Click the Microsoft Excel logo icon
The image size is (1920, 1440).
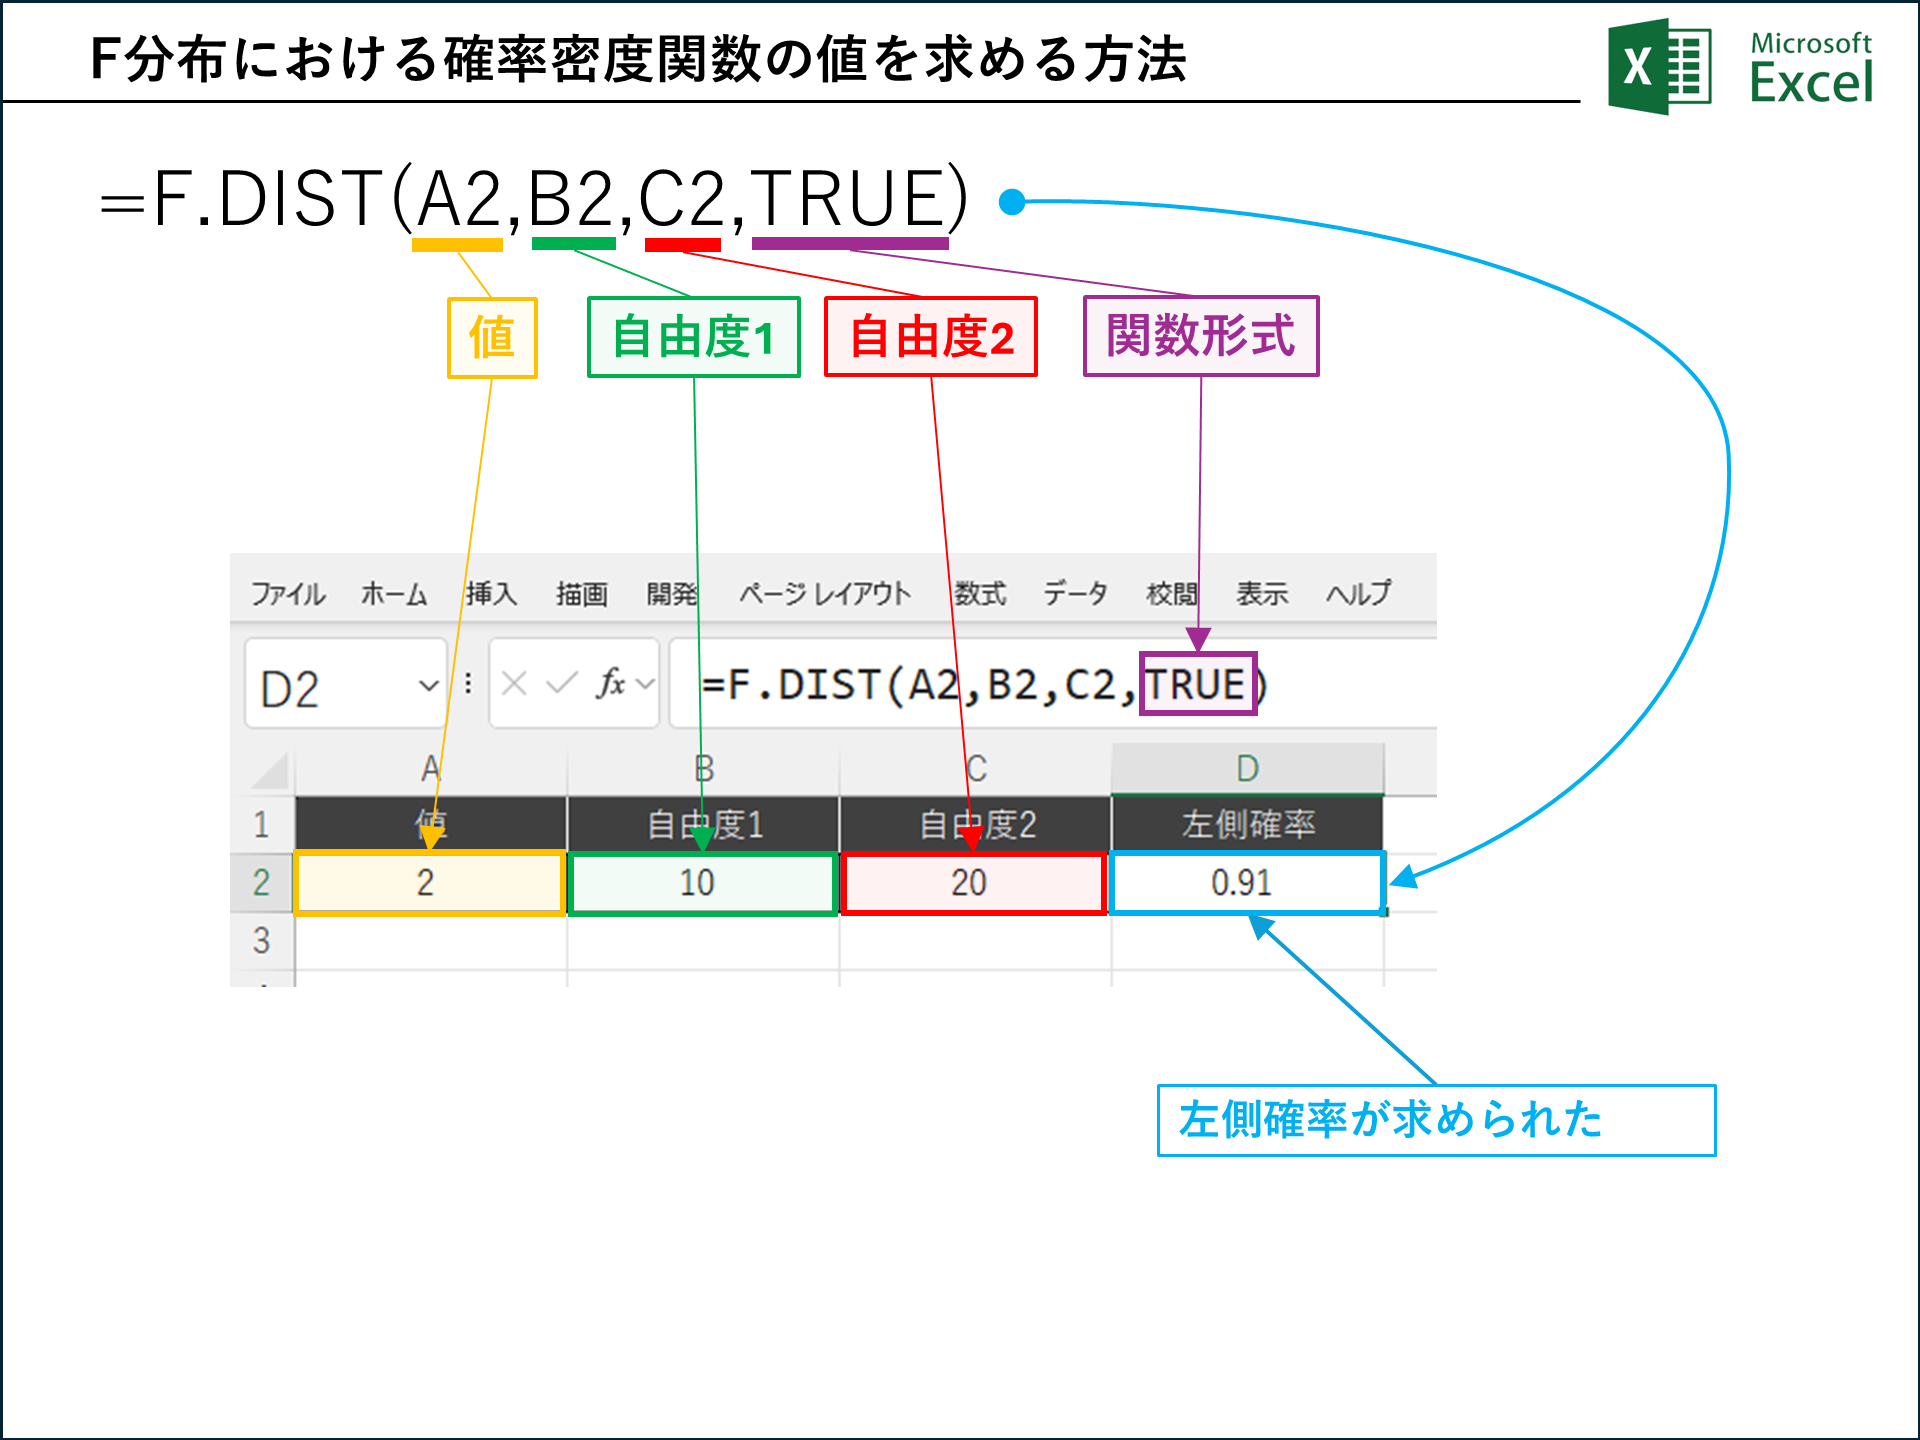[x=1658, y=67]
